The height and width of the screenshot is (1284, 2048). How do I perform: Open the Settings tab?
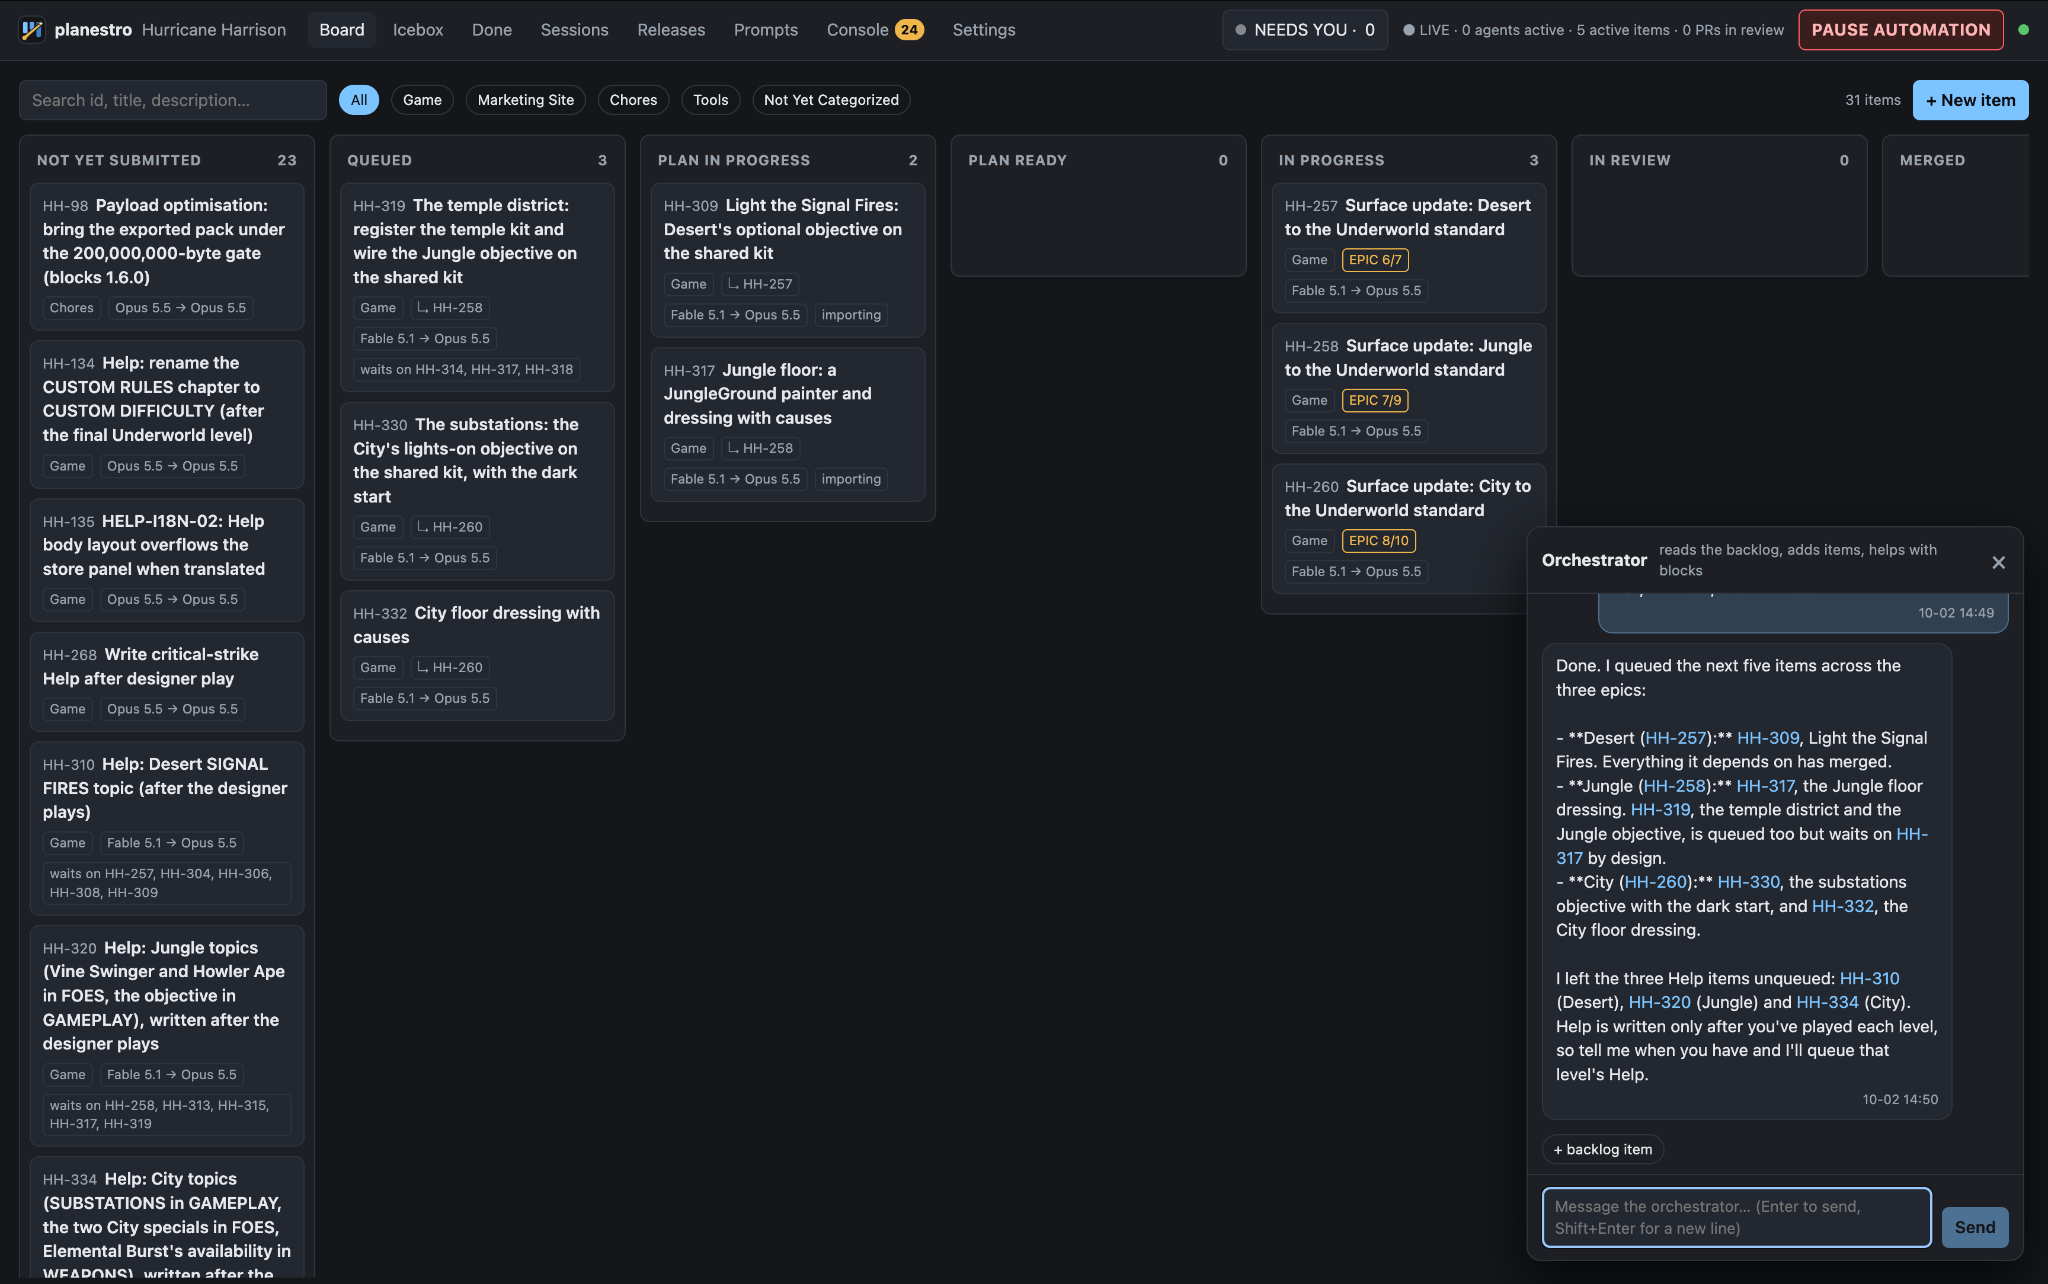(984, 30)
